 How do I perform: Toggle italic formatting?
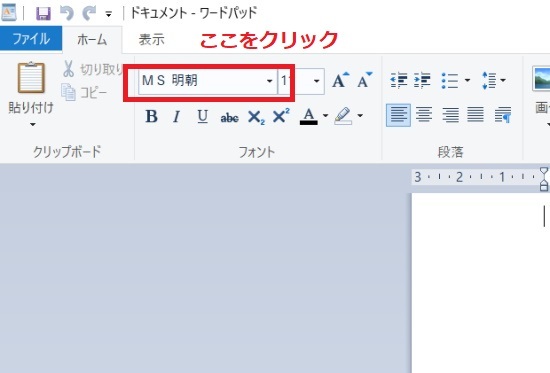pos(176,116)
